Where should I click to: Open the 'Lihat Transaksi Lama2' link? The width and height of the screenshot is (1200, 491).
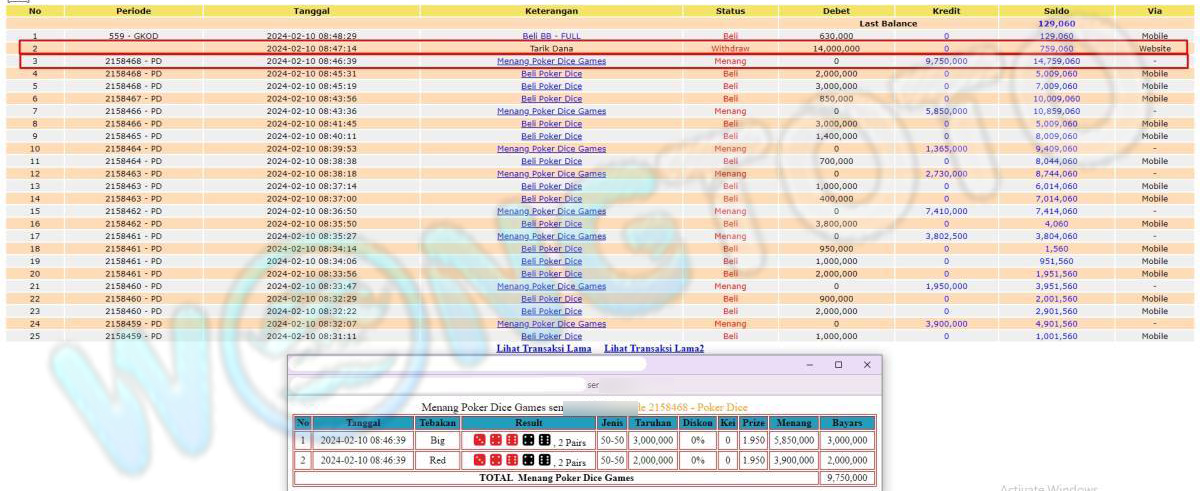click(x=654, y=348)
